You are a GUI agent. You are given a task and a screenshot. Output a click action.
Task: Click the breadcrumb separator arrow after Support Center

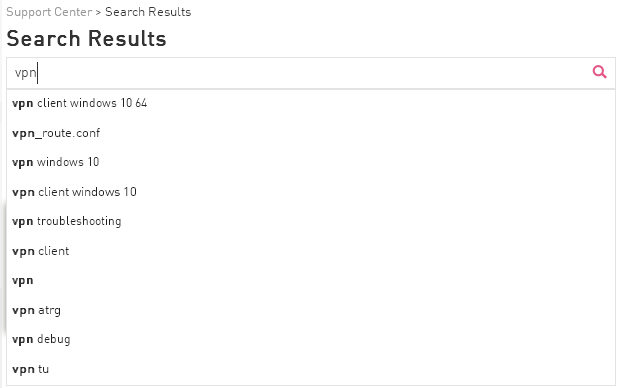click(98, 12)
